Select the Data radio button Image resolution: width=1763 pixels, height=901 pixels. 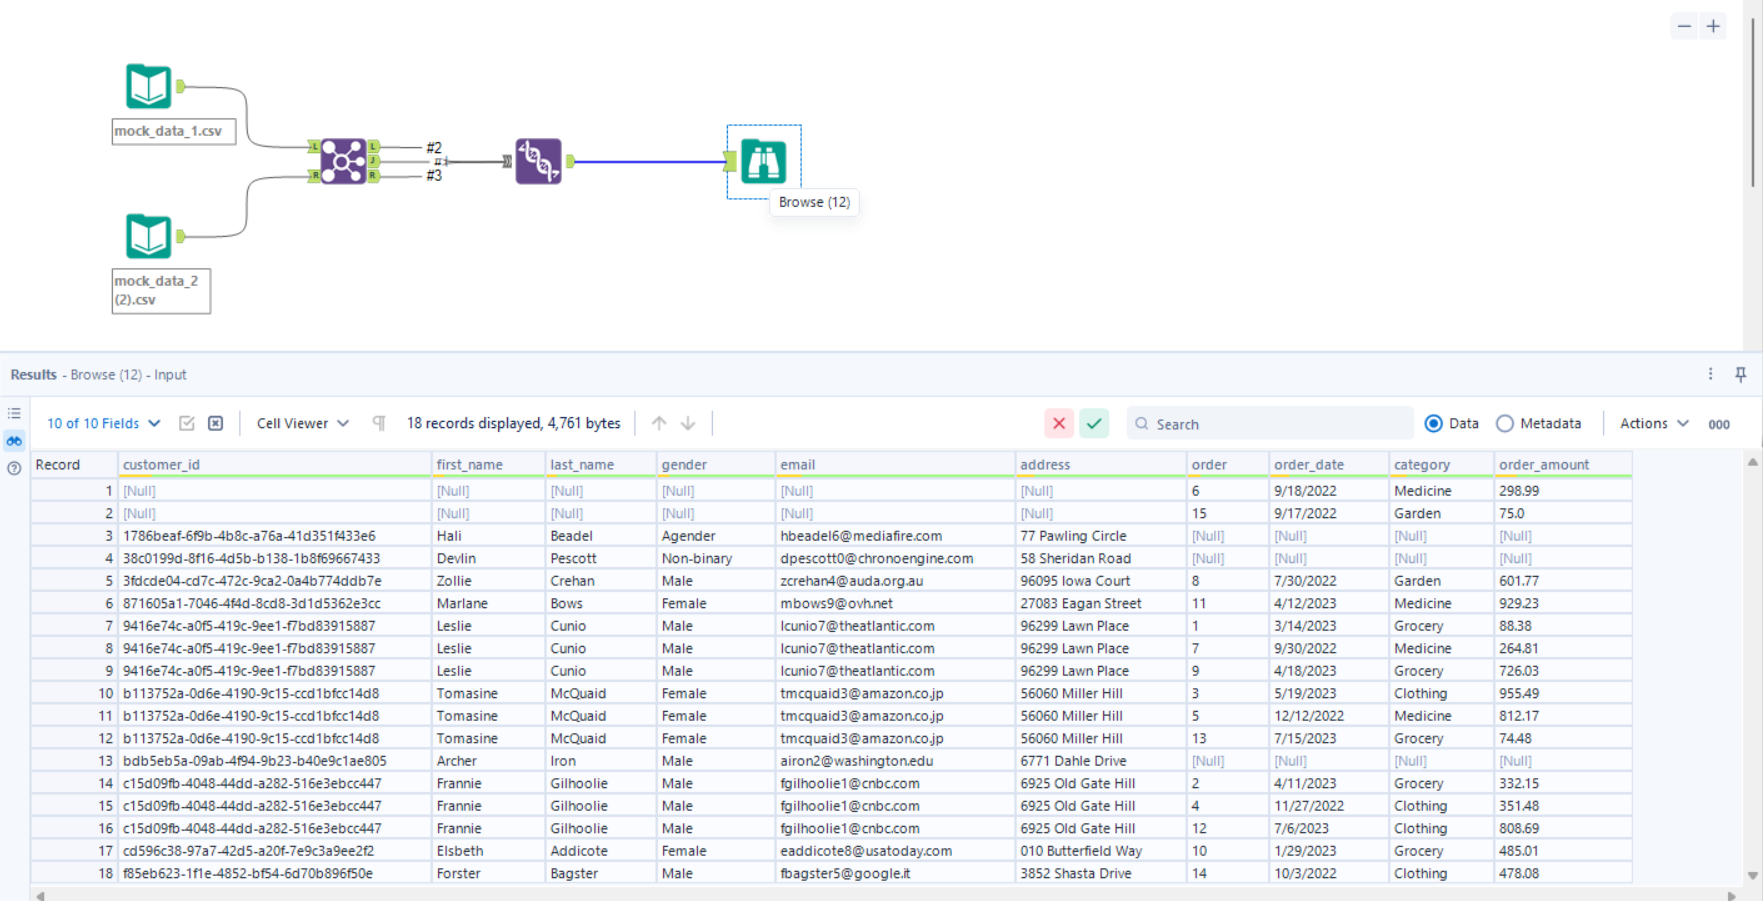[x=1433, y=424]
